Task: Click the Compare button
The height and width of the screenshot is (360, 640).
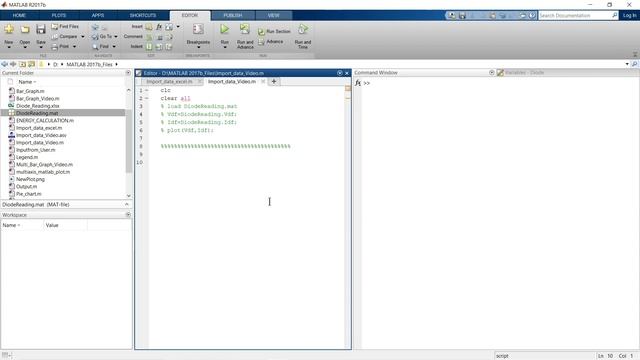Action: [x=64, y=37]
